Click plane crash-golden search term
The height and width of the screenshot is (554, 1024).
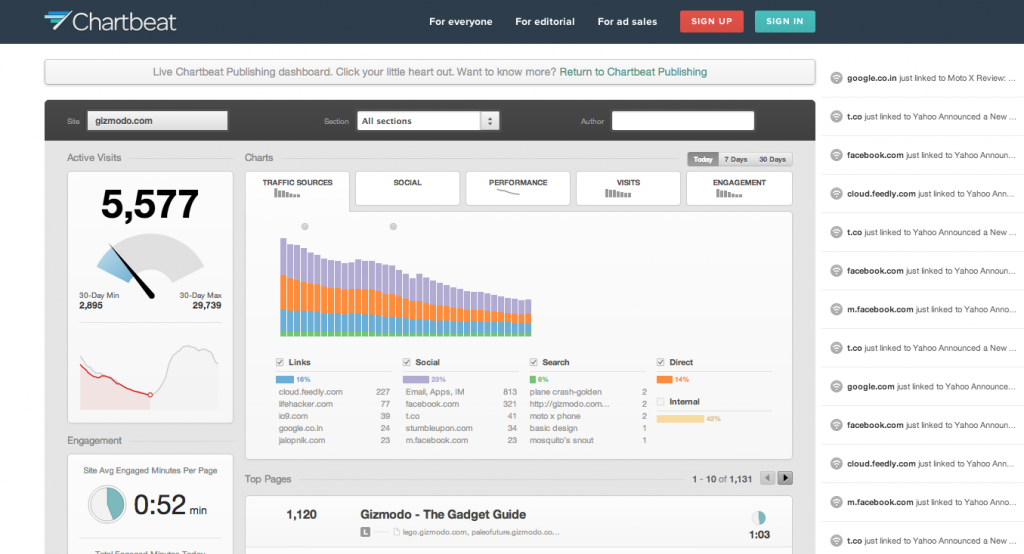tap(565, 392)
